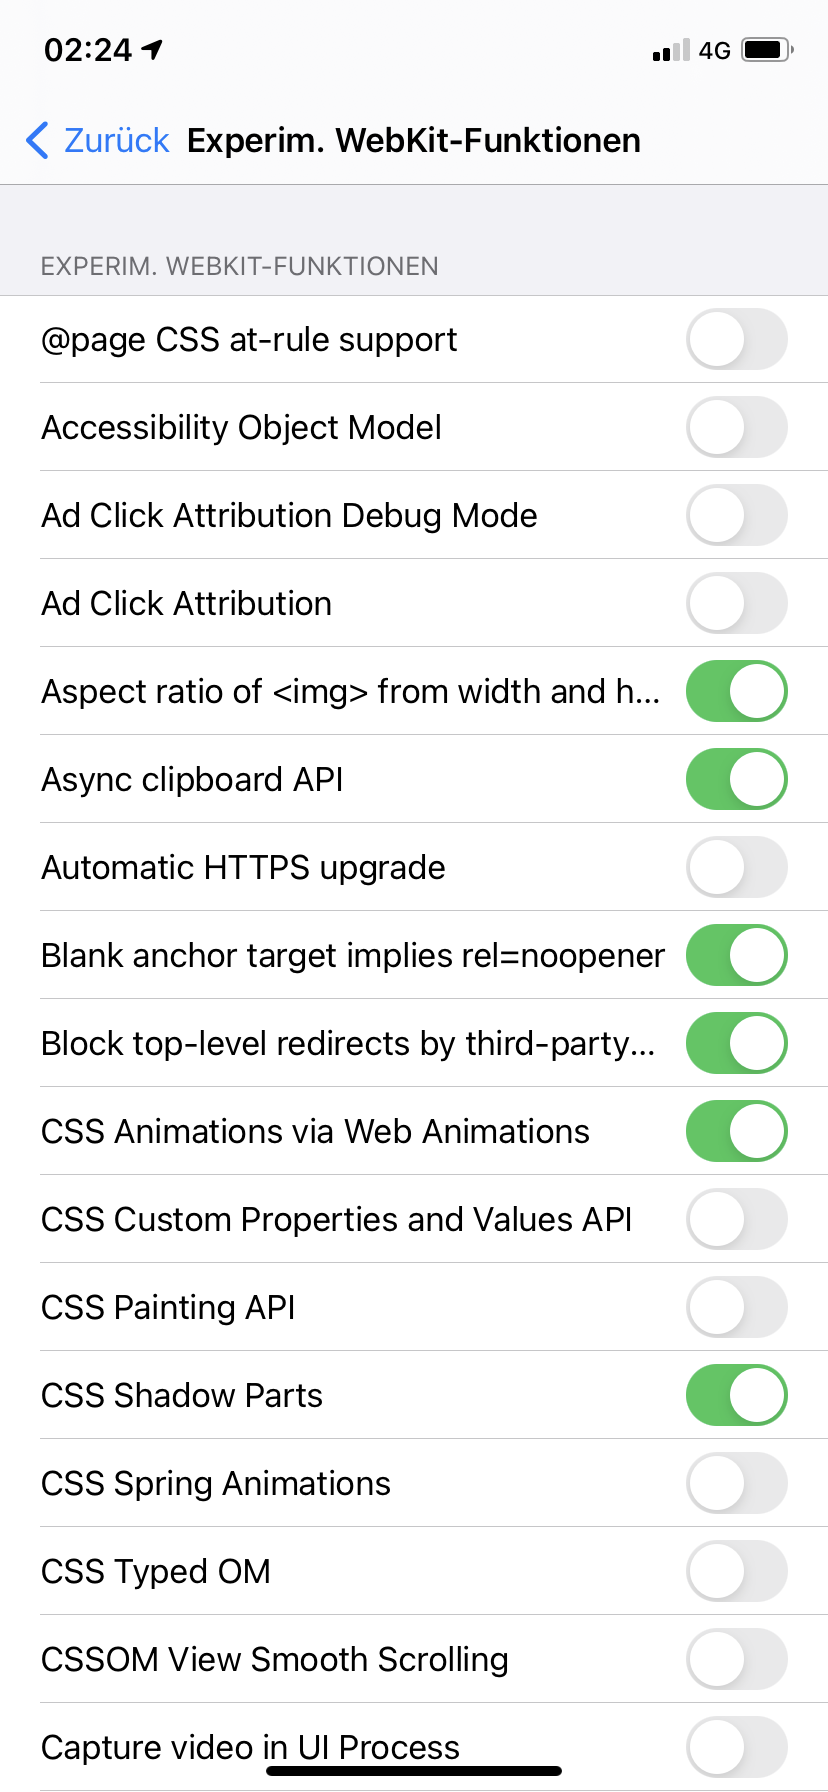Tap the cellular signal bars icon
828x1792 pixels.
click(x=671, y=50)
